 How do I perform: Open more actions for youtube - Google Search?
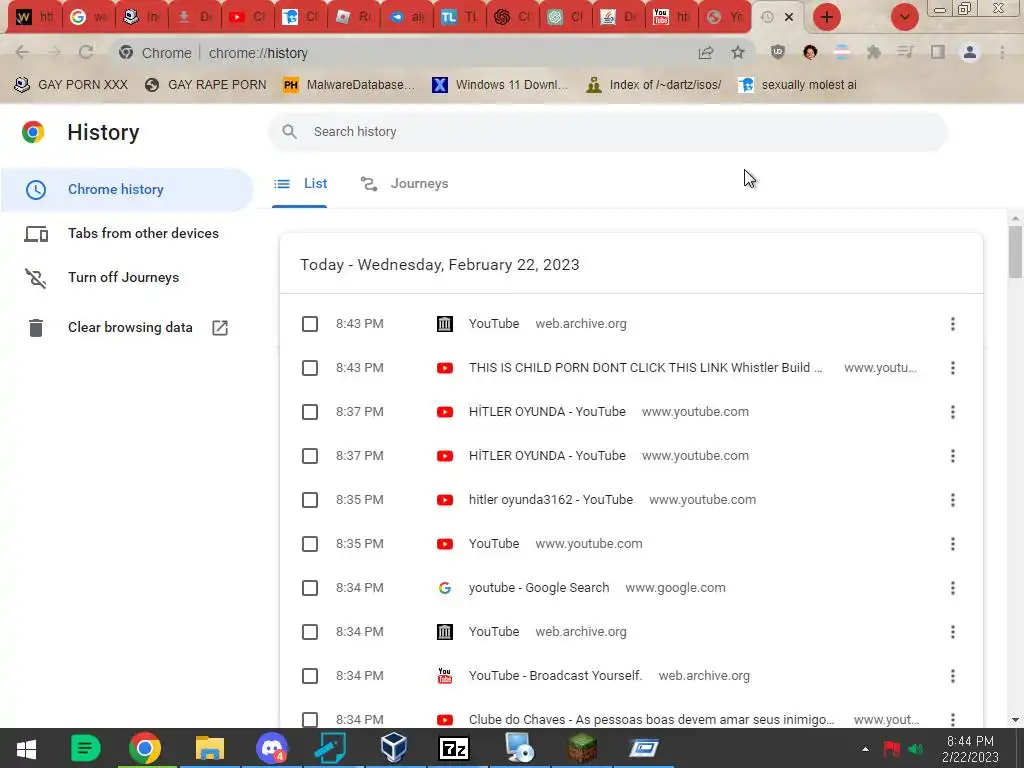pos(953,588)
